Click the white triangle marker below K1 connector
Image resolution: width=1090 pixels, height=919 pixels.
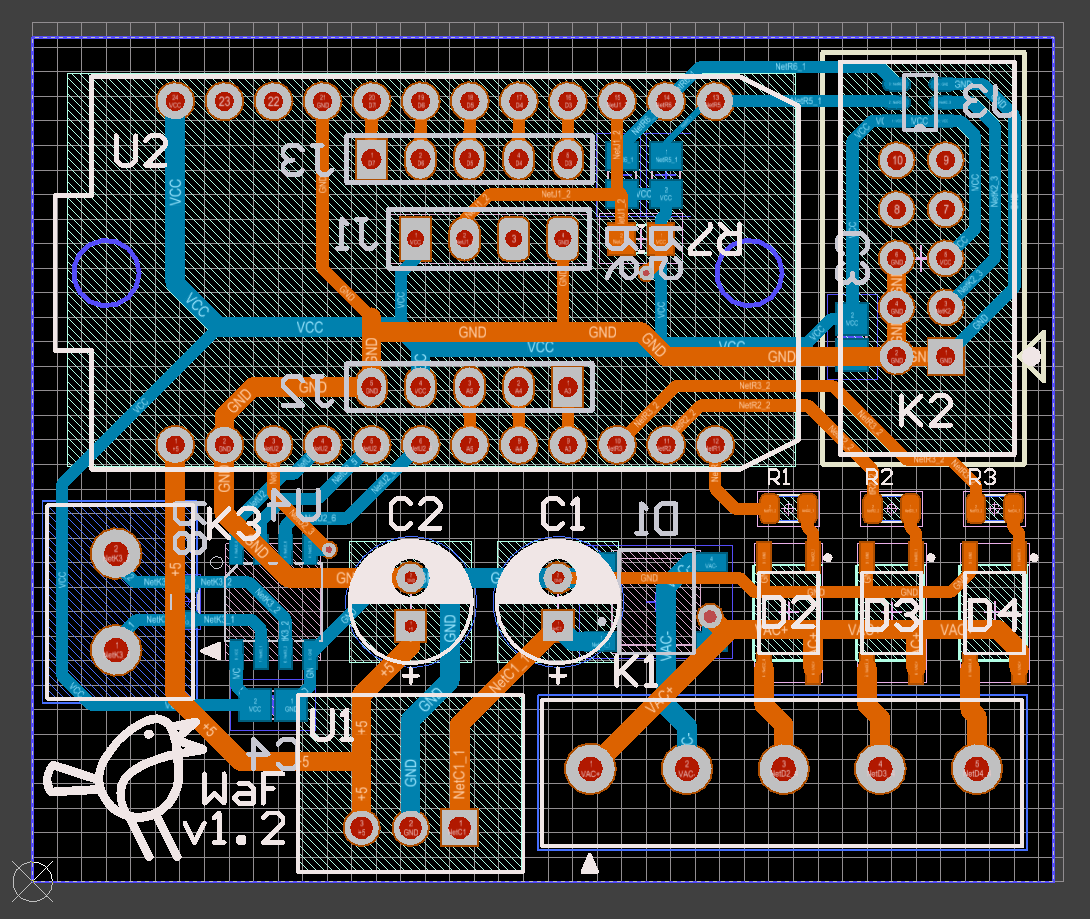590,863
